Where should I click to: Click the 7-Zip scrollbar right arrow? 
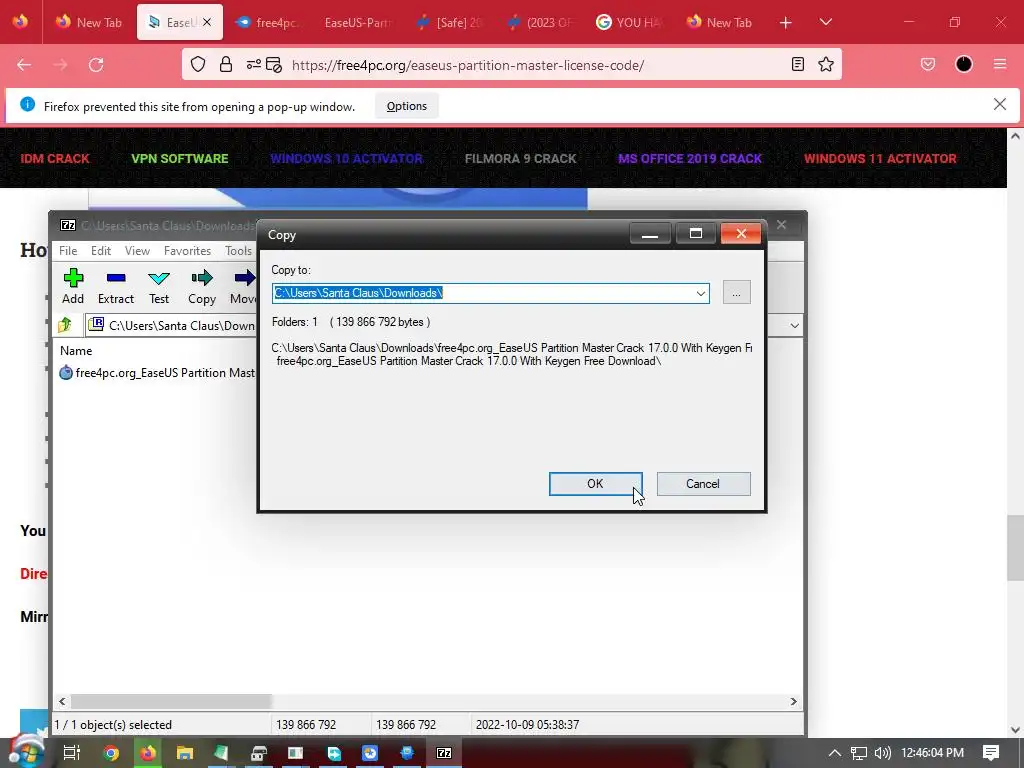[793, 701]
